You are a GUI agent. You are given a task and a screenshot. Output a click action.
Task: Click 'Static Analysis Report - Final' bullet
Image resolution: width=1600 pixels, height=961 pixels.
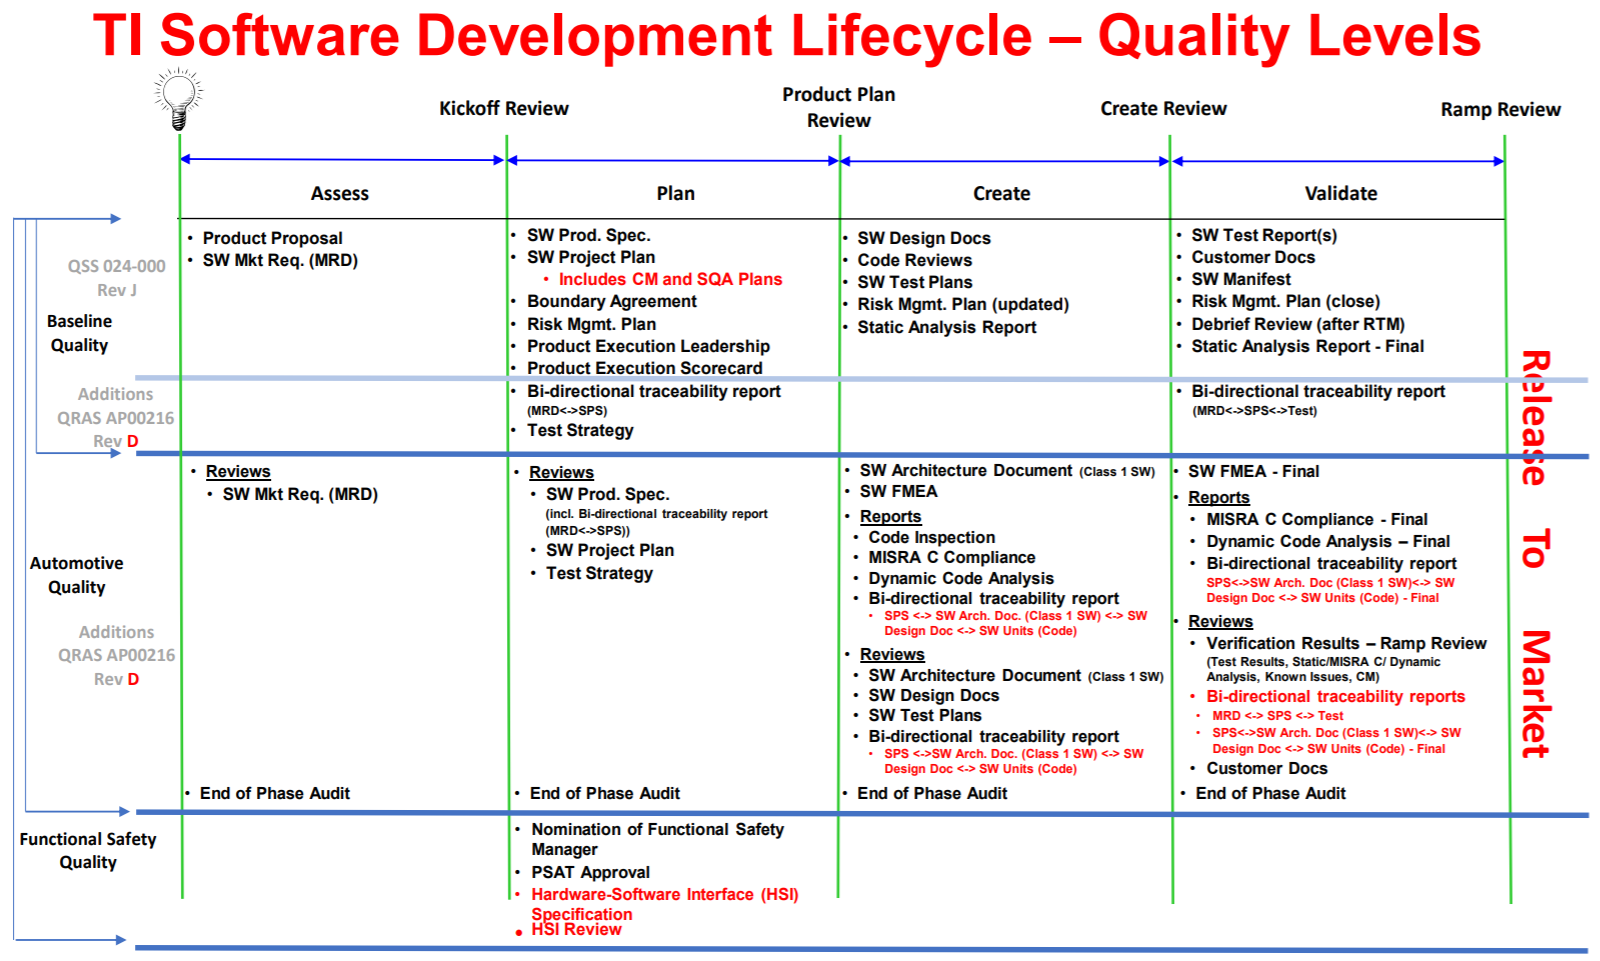pos(1307,346)
